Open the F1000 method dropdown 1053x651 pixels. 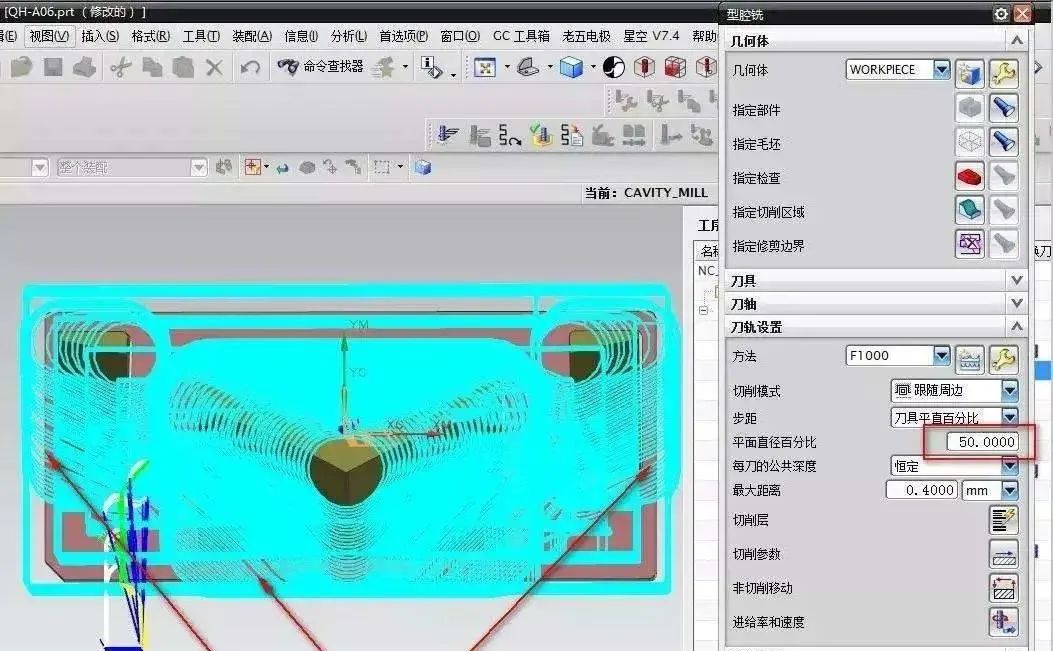pos(941,356)
